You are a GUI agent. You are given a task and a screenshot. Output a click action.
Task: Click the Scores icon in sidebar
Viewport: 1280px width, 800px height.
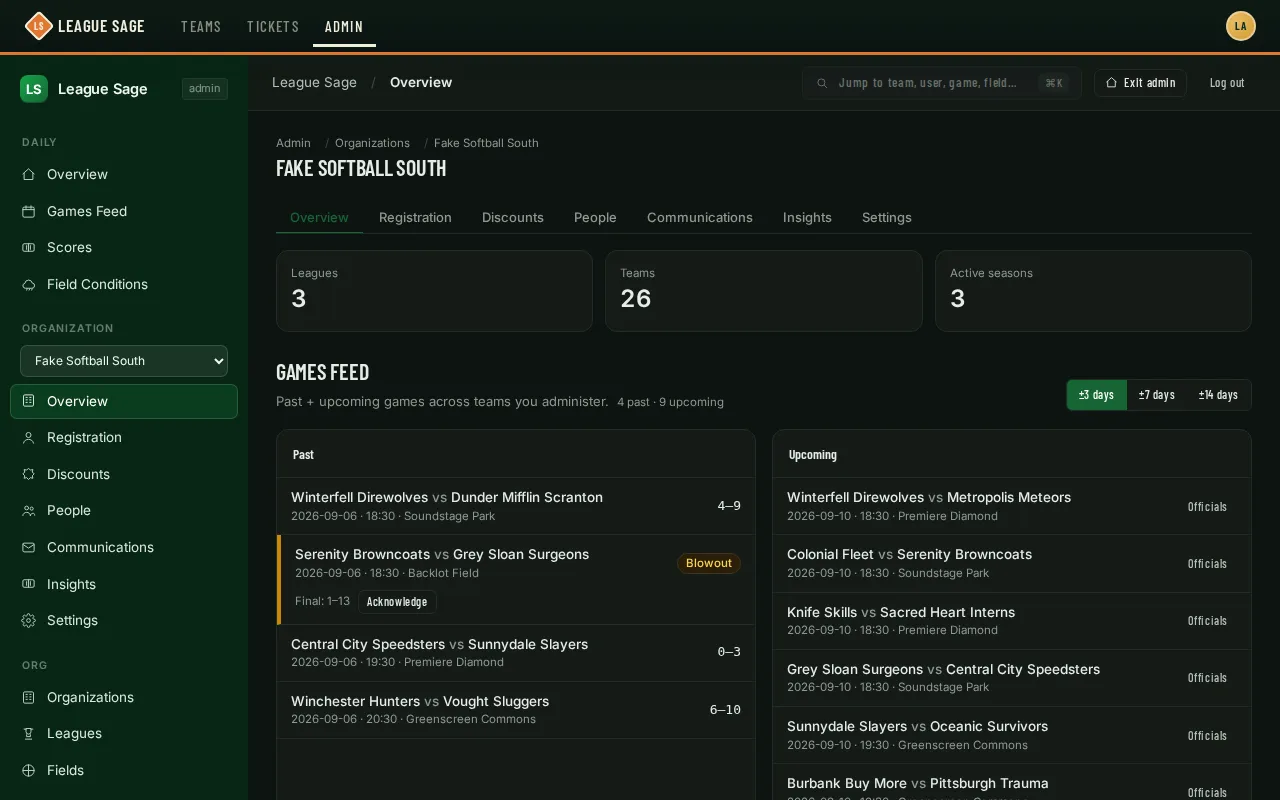(29, 248)
